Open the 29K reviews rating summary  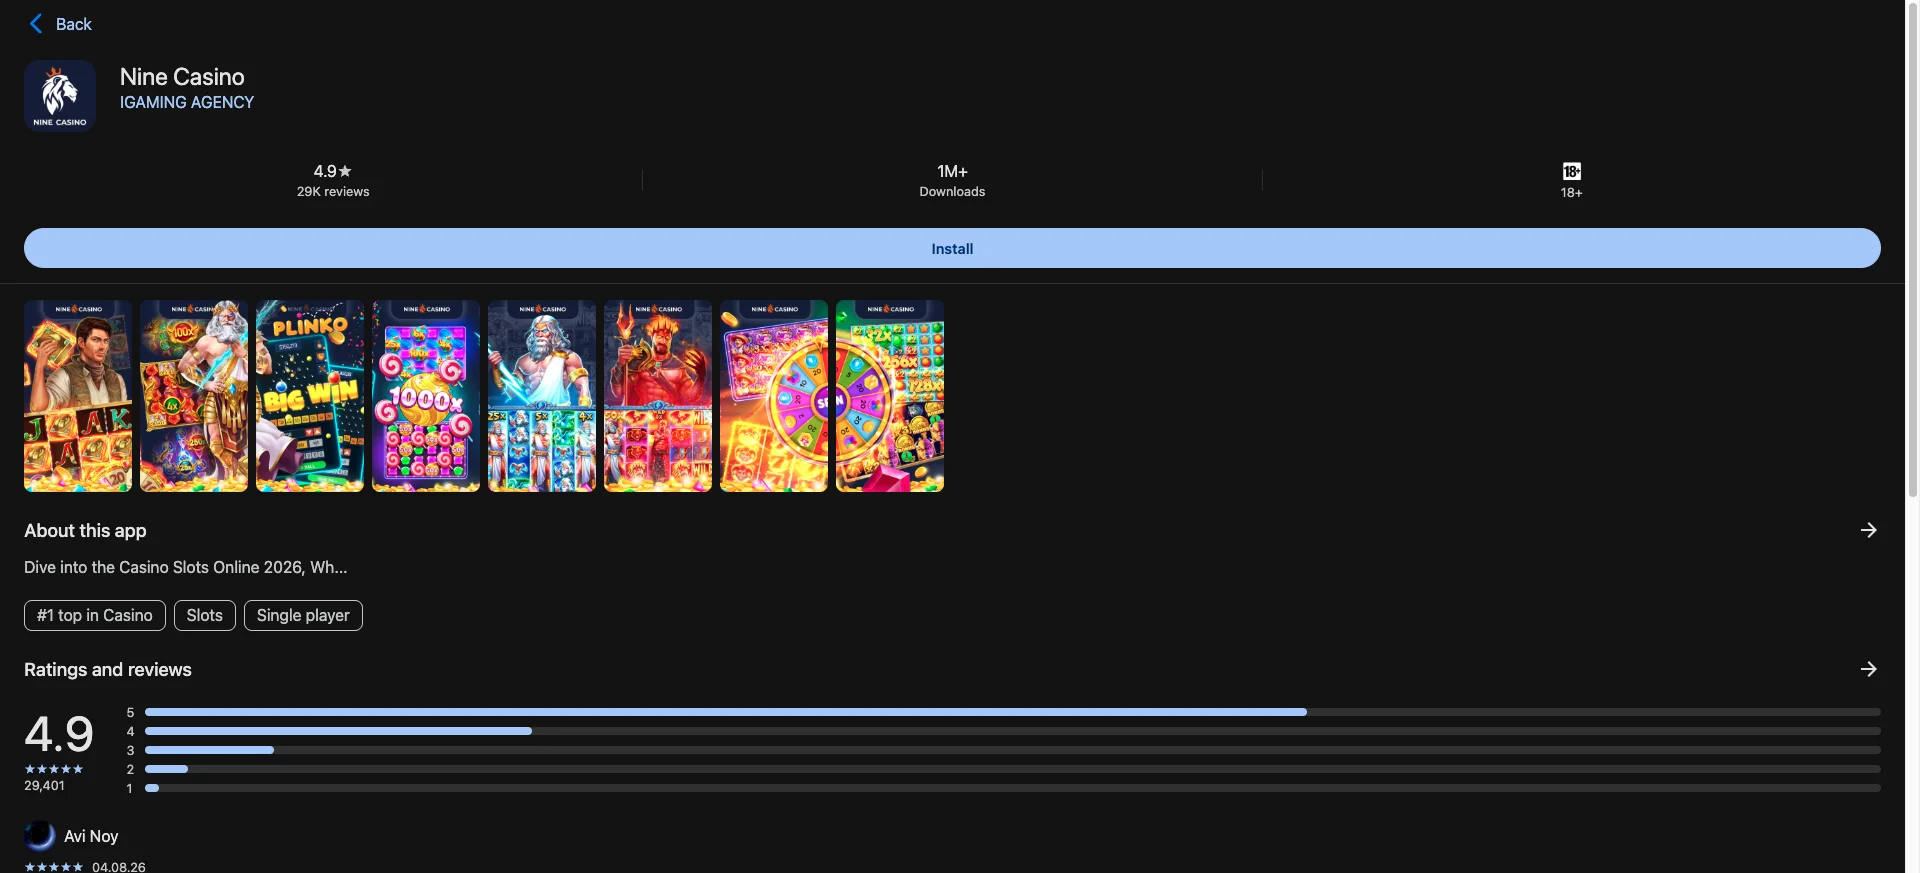click(333, 181)
